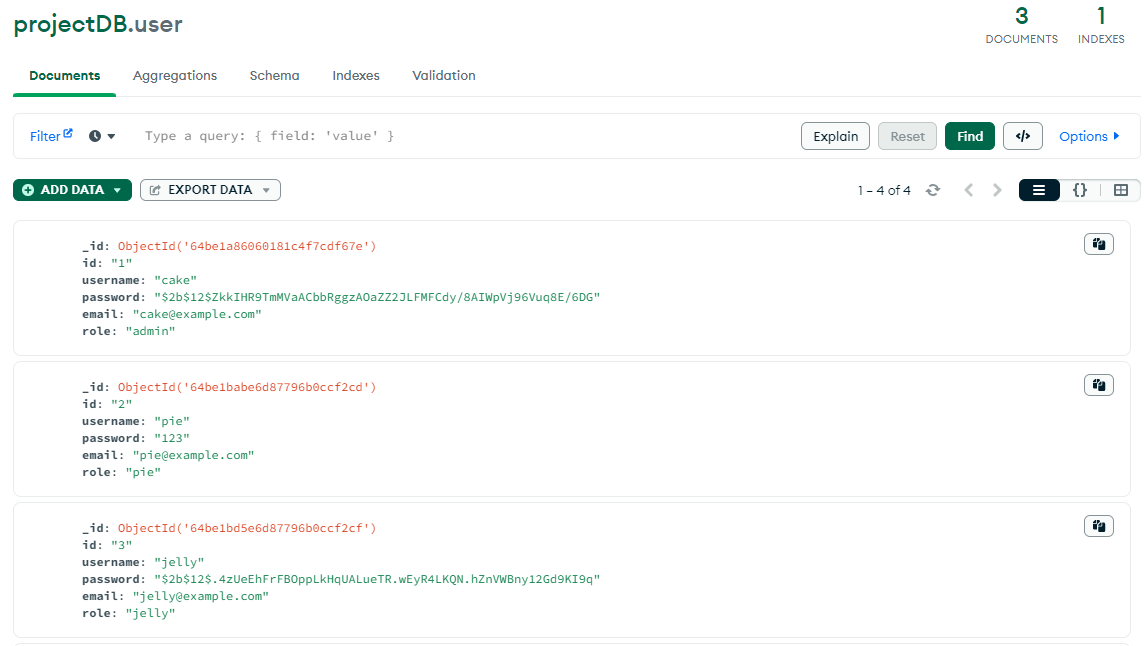Switch to table view layout
Viewport: 1145px width, 646px height.
pos(1120,191)
